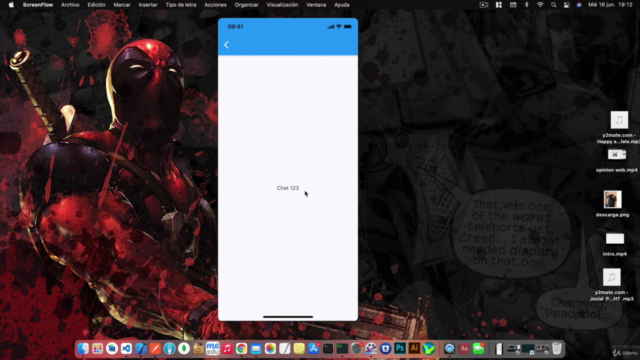Open the ScreenFlow app menu
640x360 pixels.
coord(38,5)
